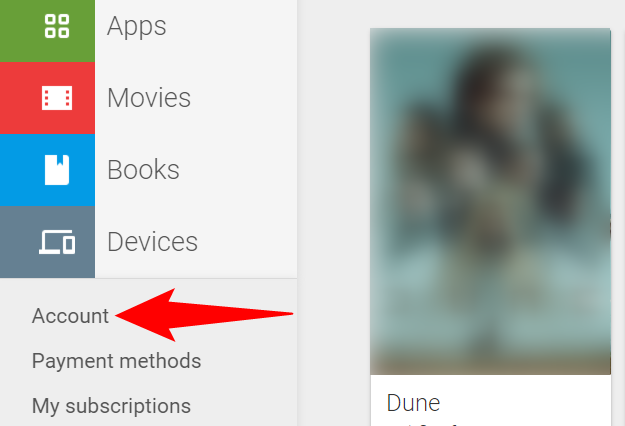Click the green tile beside Apps

[47, 31]
